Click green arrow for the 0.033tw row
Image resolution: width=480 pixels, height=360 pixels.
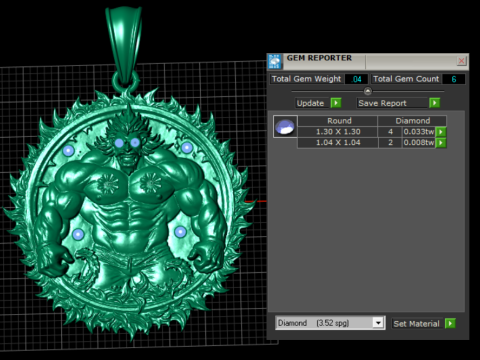click(441, 132)
